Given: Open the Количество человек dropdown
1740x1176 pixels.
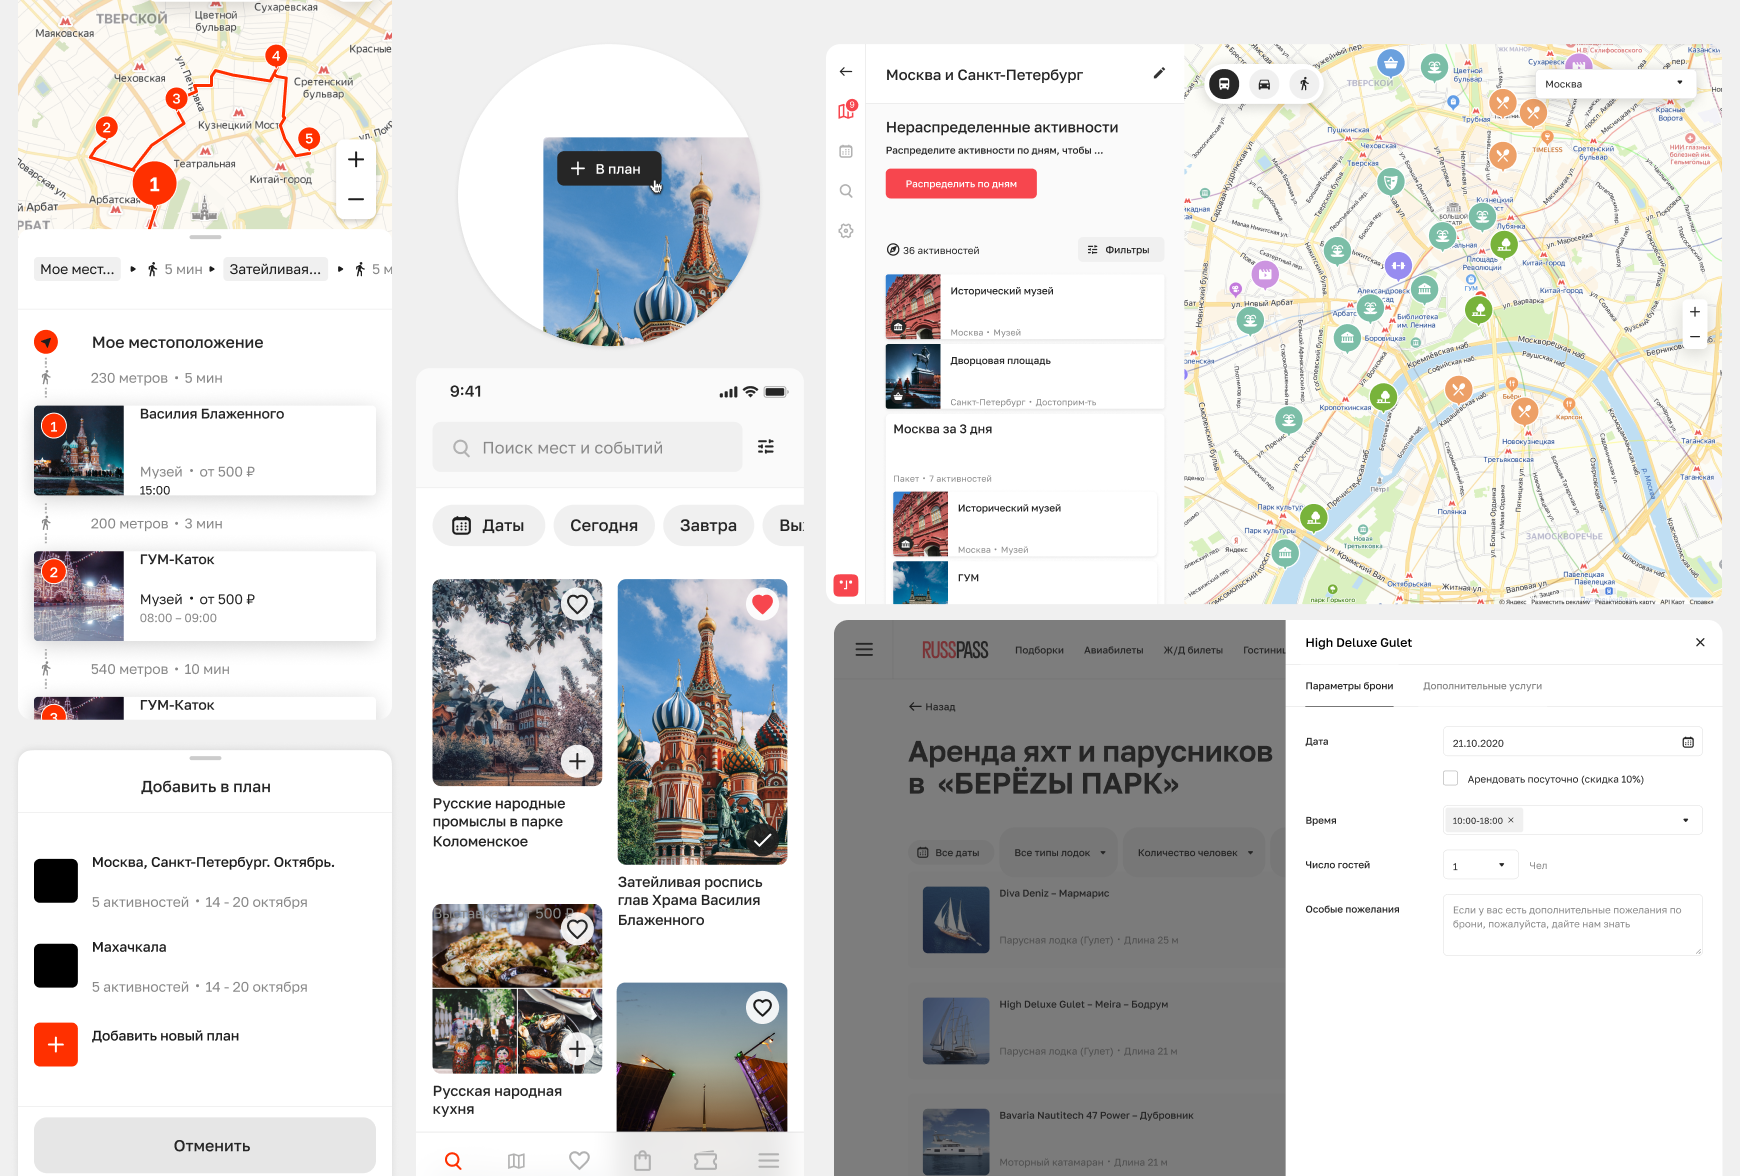Looking at the screenshot, I should click(1193, 852).
